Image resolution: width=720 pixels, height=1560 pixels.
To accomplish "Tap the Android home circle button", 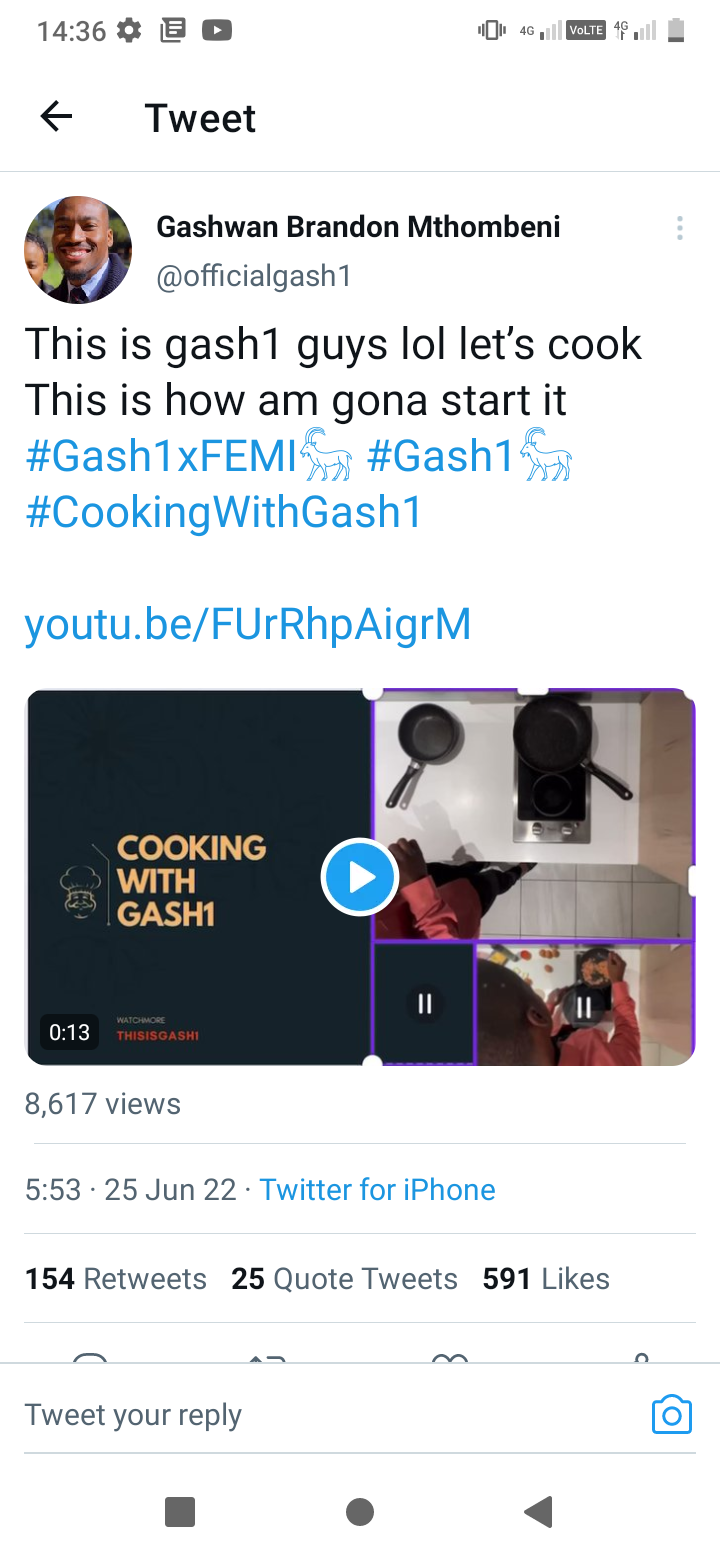I will point(360,1512).
